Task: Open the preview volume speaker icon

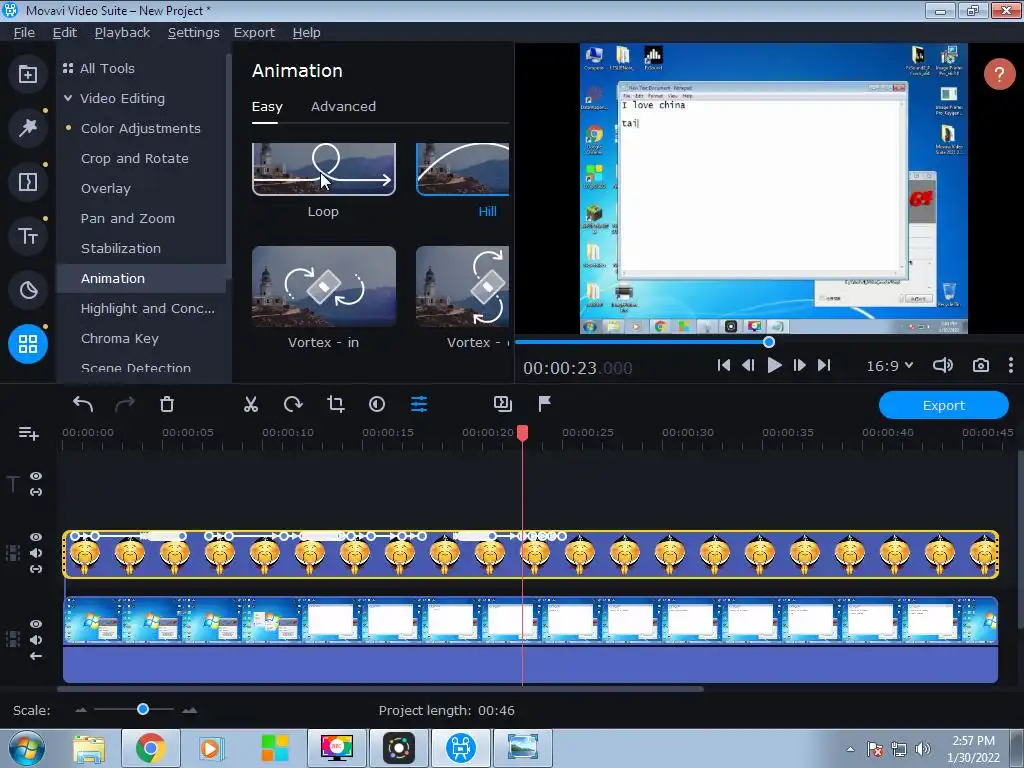Action: click(942, 366)
